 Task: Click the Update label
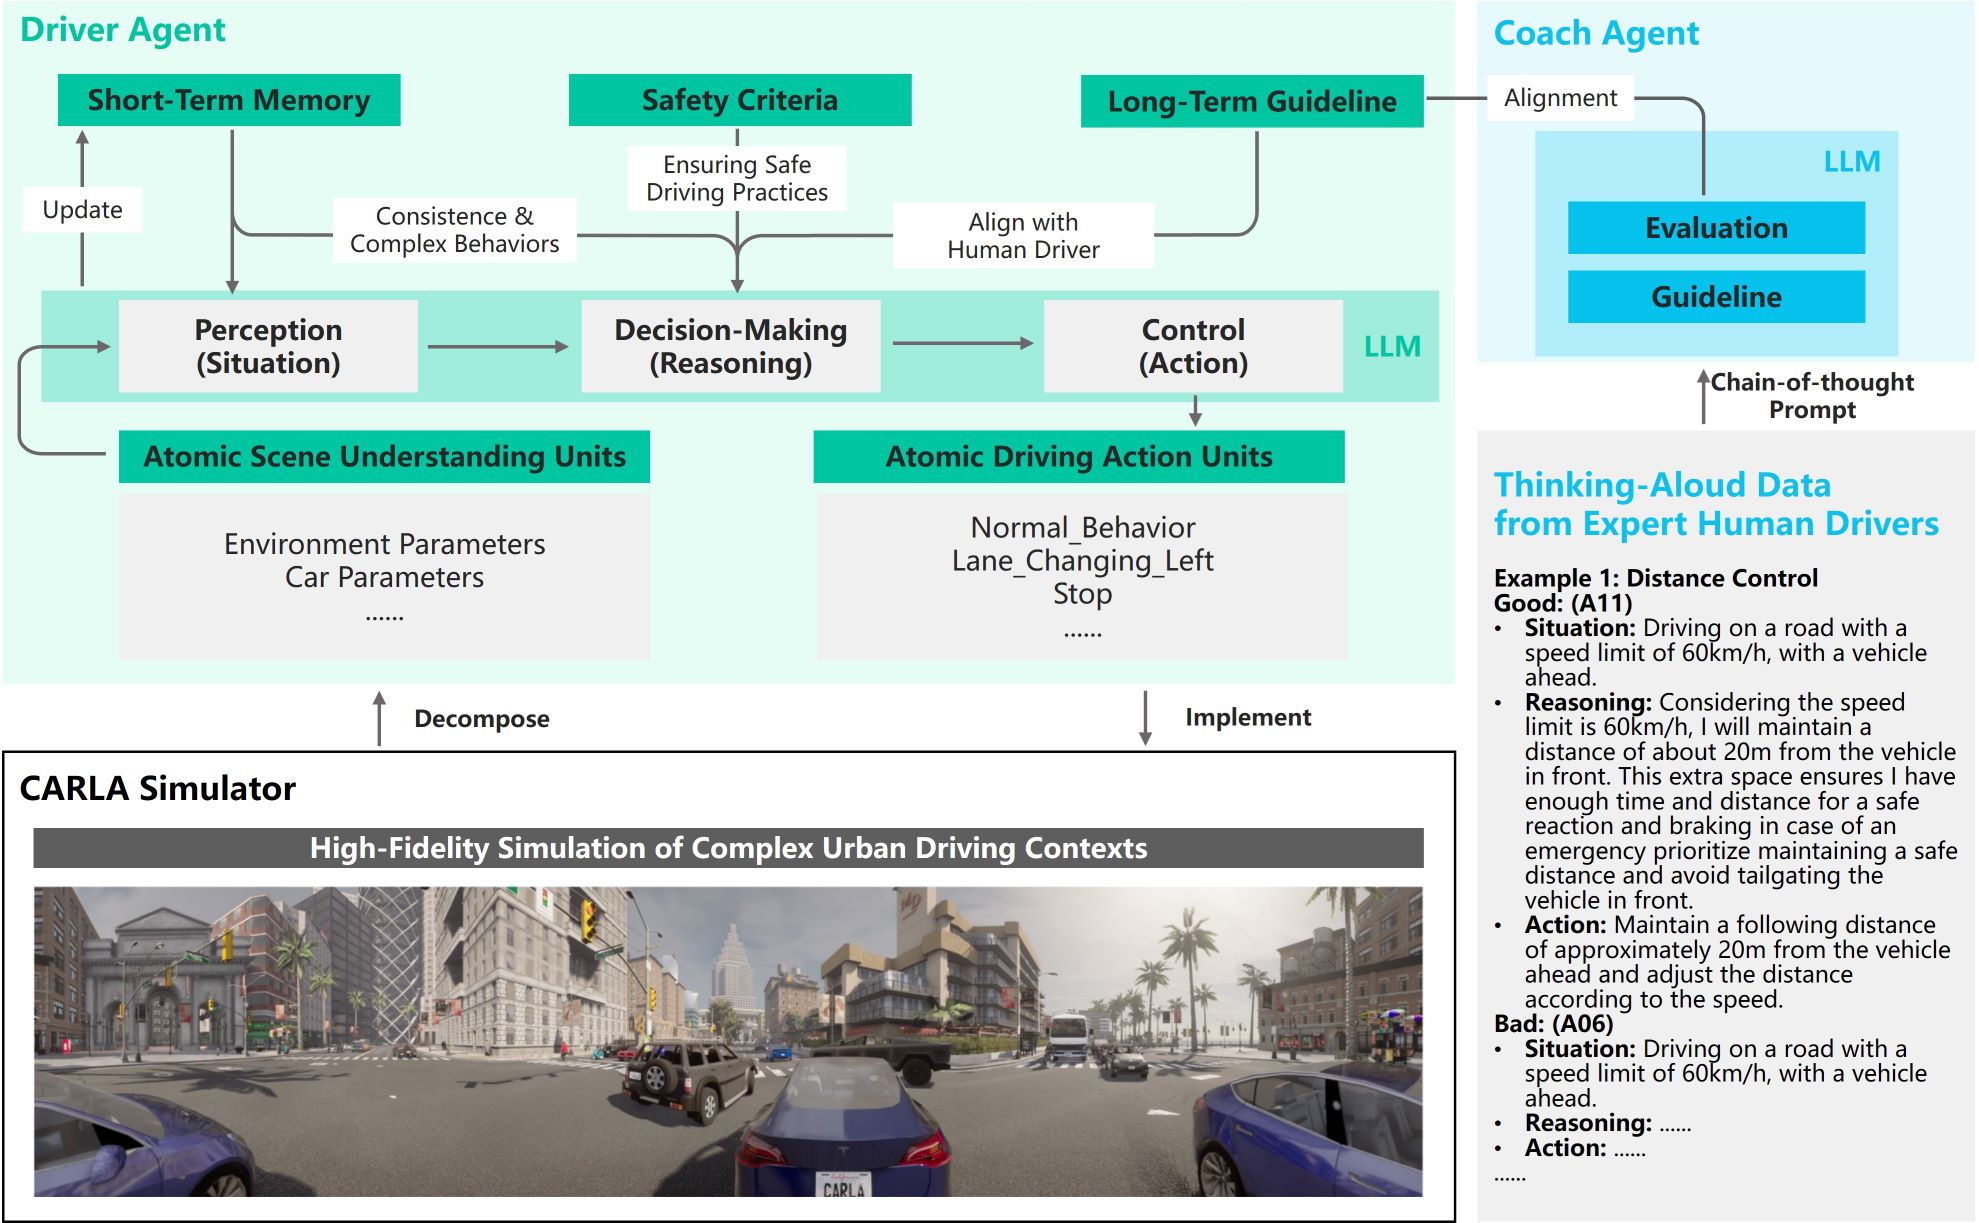pos(83,210)
